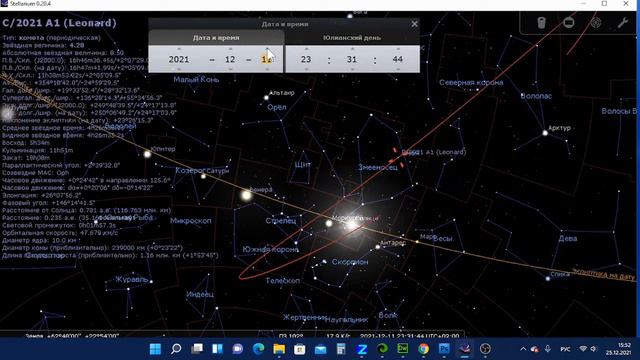Select the planet Сатурн in the sky
The image size is (640, 360).
pos(203,176)
